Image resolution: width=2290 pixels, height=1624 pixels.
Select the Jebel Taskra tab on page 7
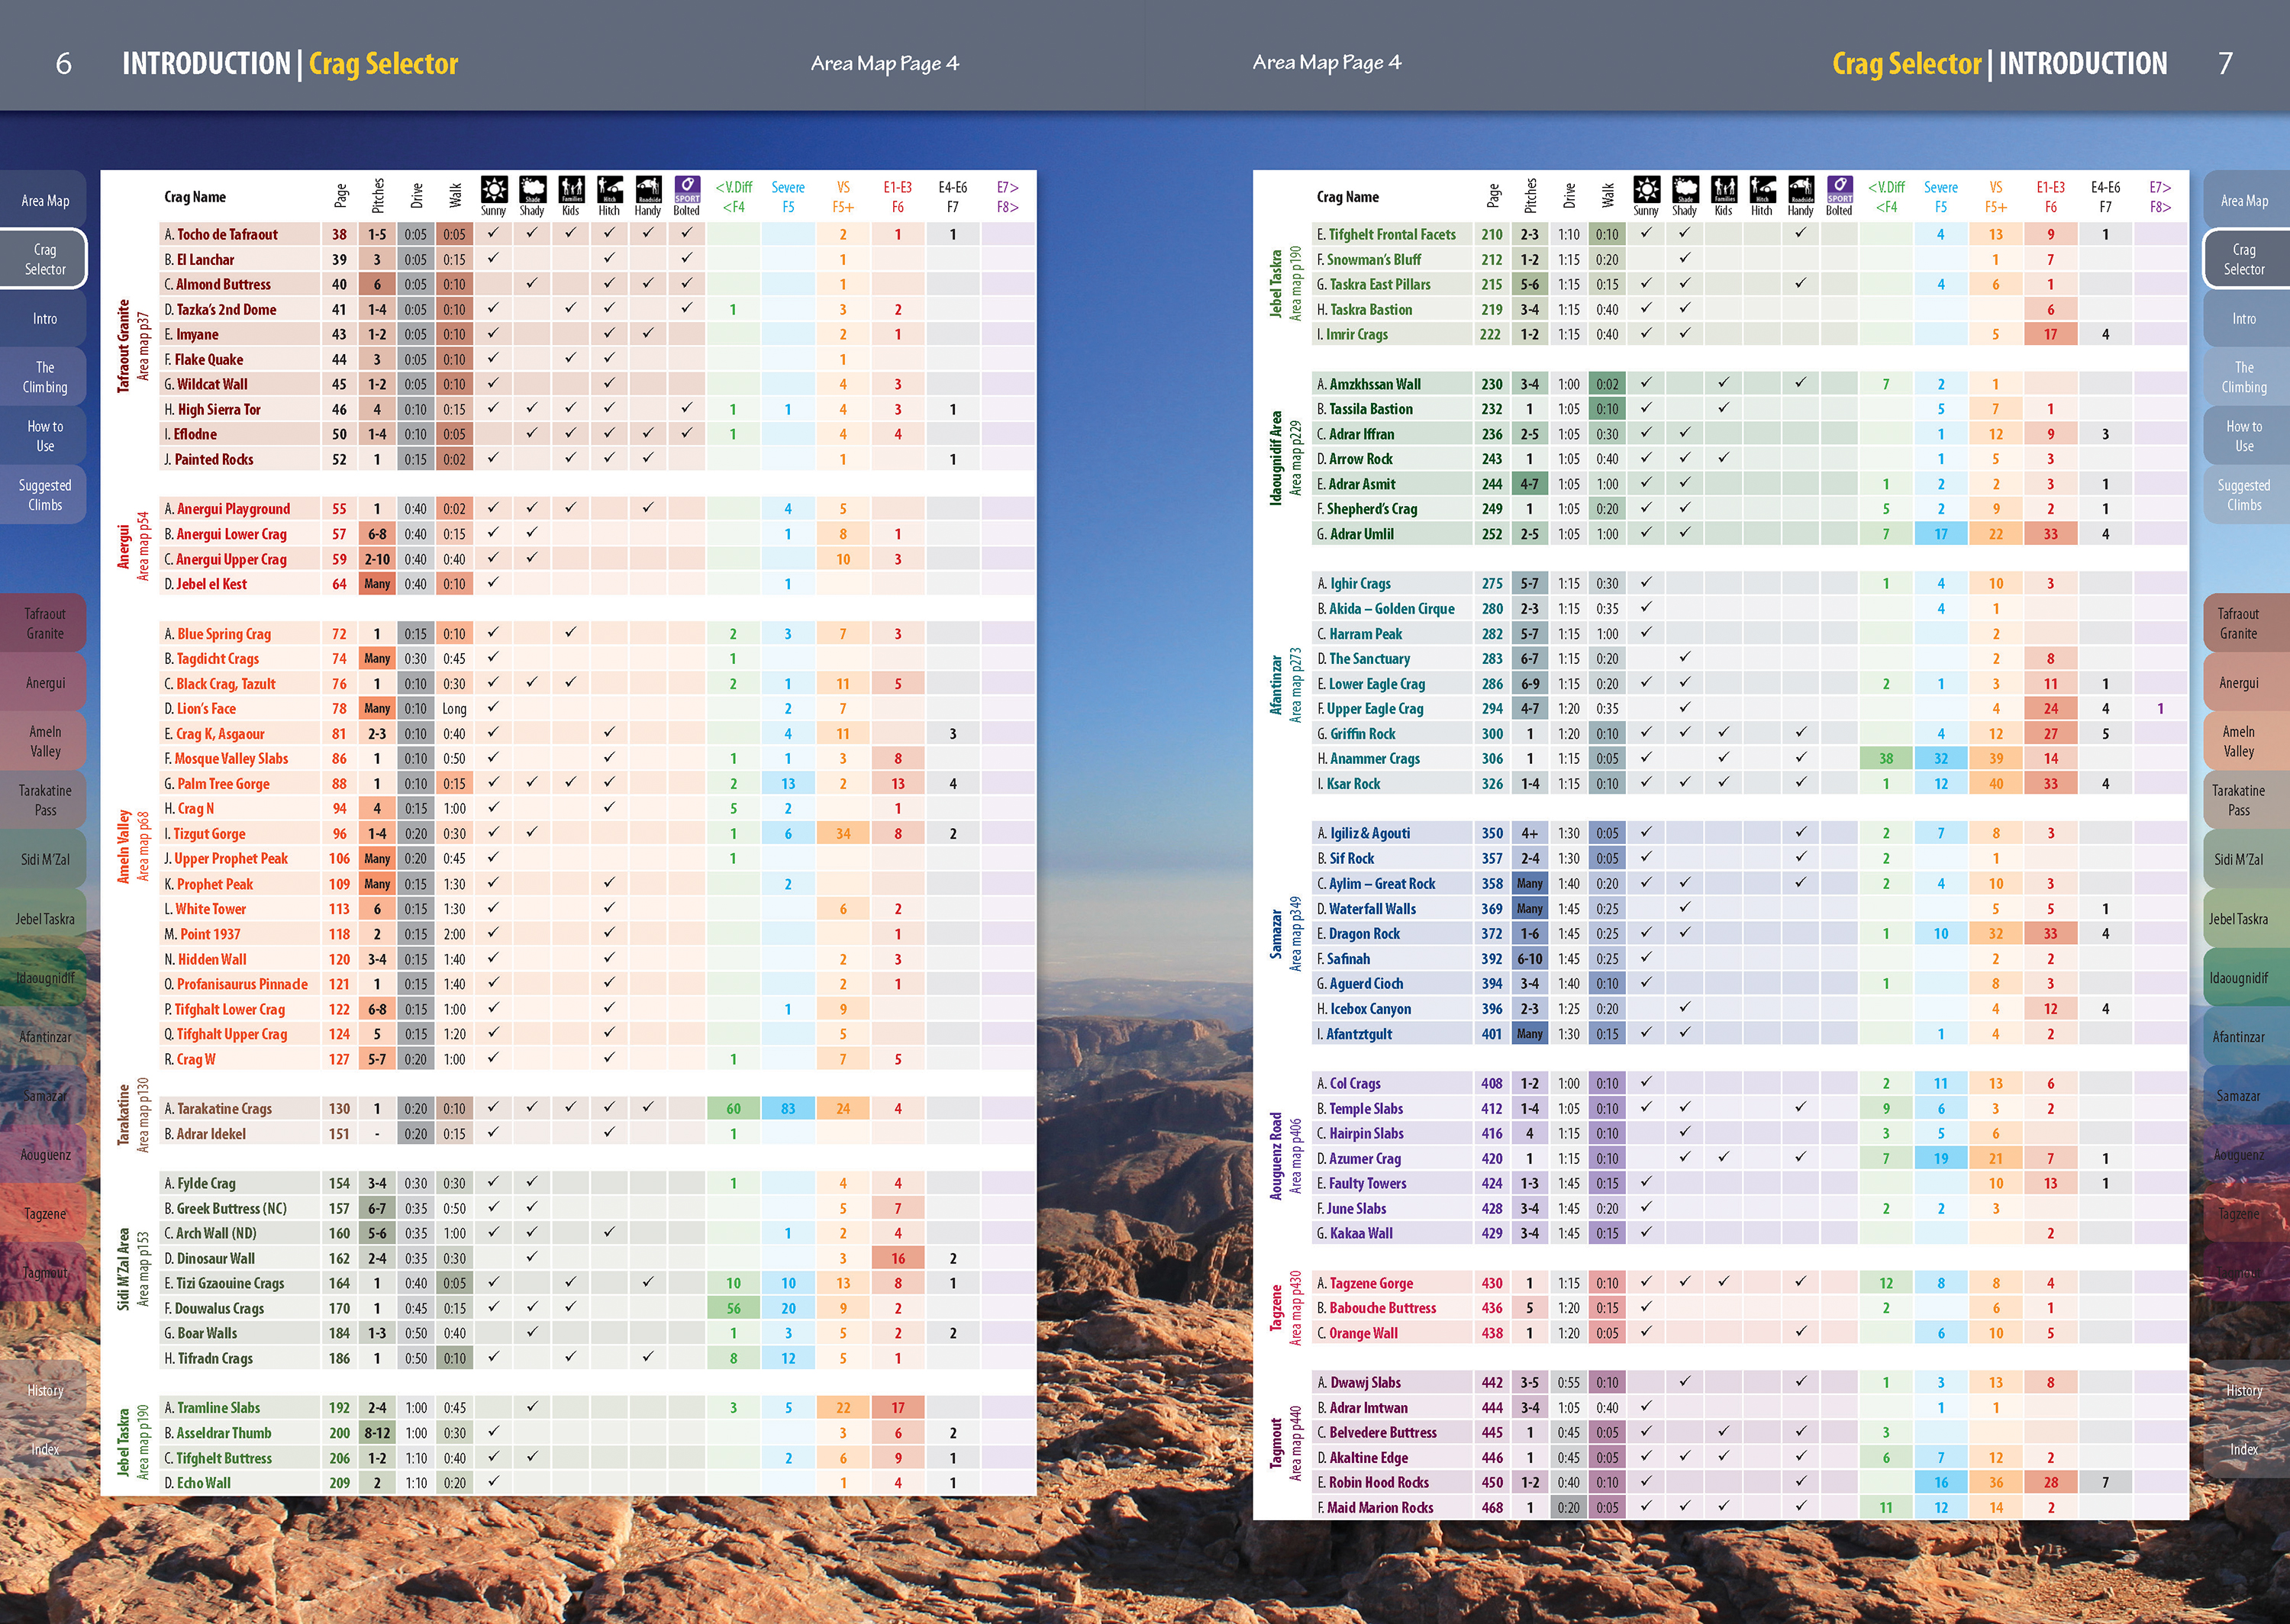(x=2238, y=919)
